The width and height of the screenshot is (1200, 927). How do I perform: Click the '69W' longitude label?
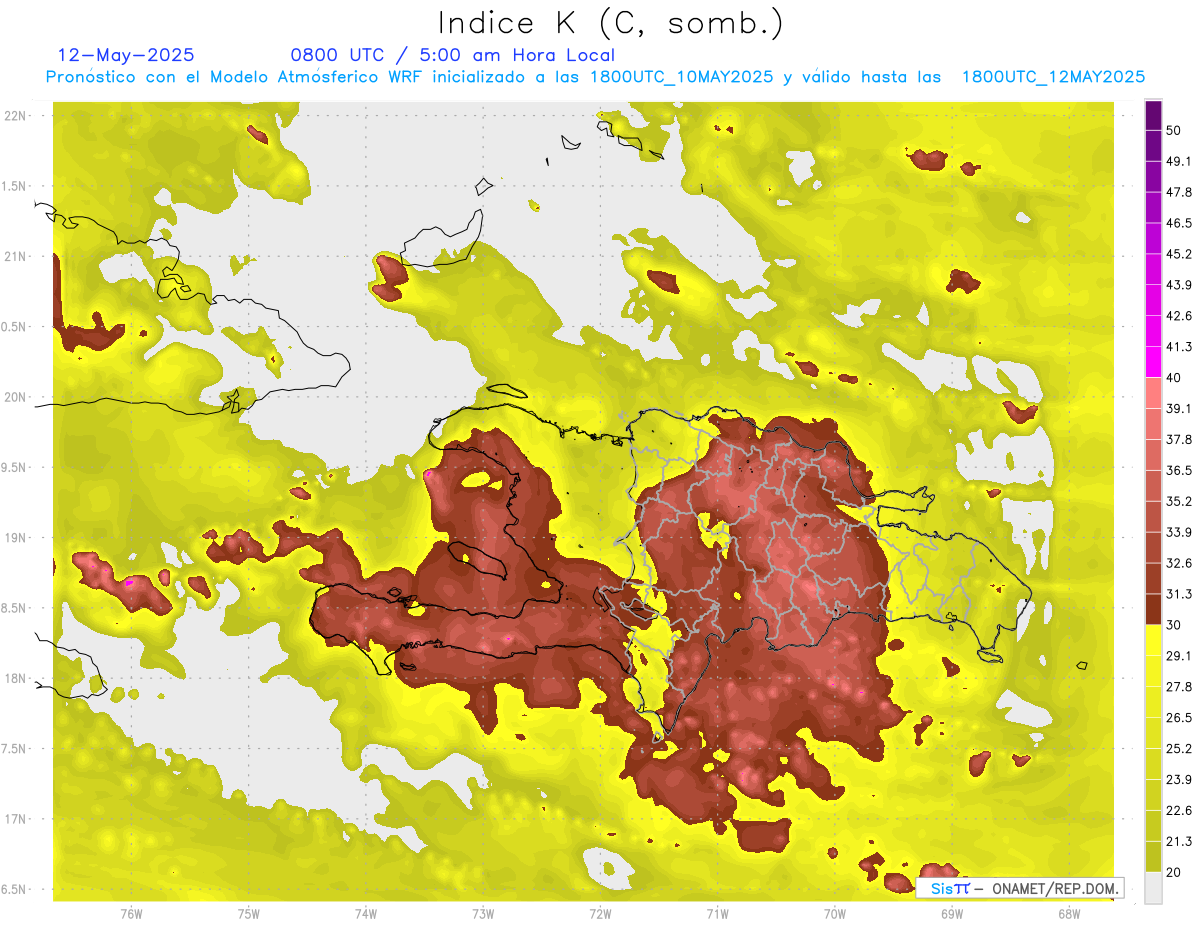coord(952,914)
